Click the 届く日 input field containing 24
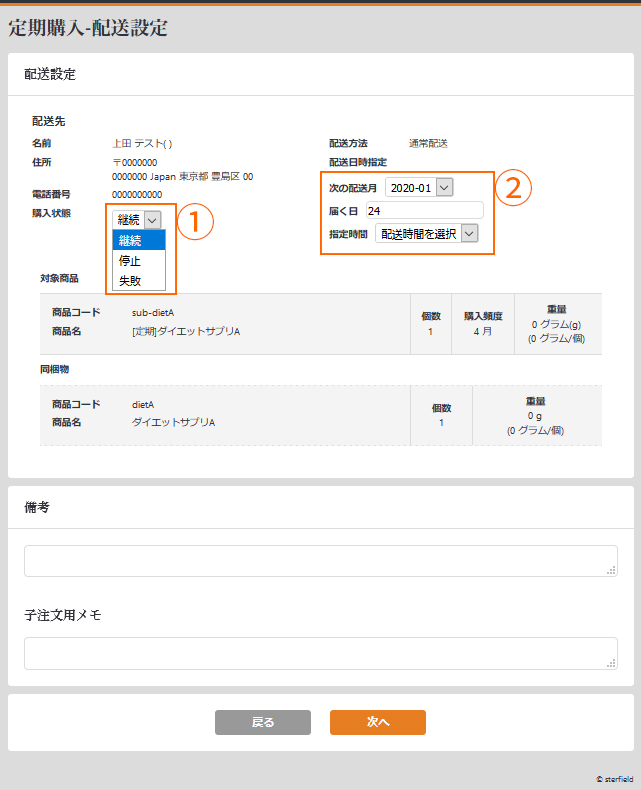 (x=424, y=210)
